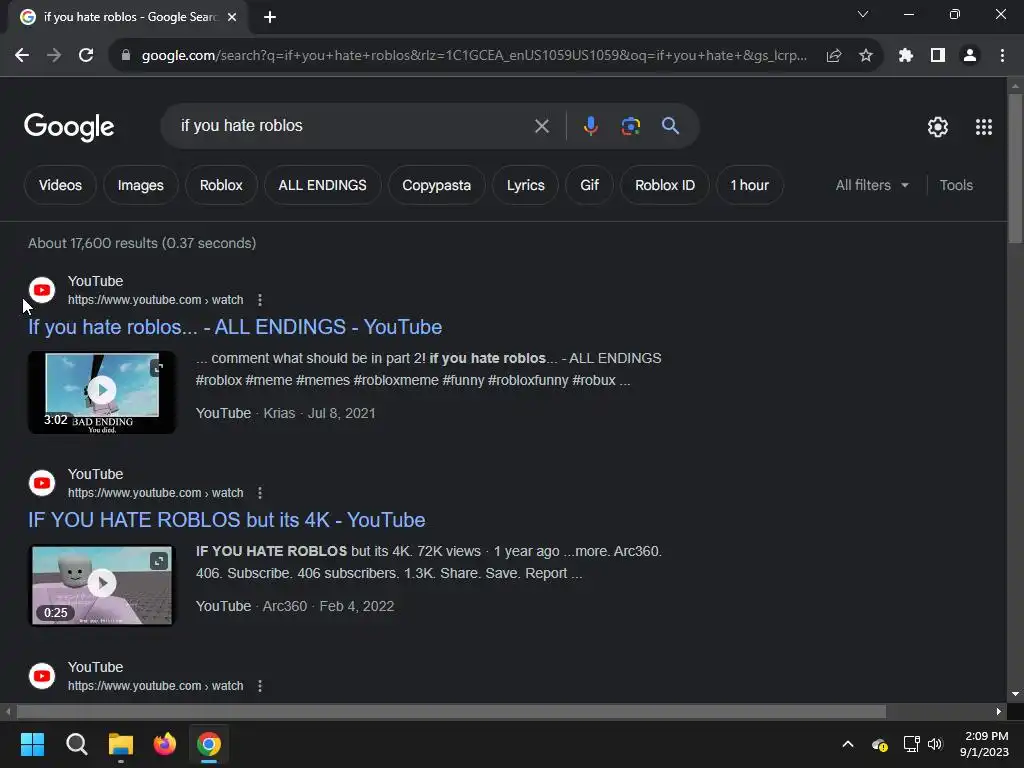The height and width of the screenshot is (768, 1024).
Task: Click first result's YouTube favicon
Action: click(42, 290)
